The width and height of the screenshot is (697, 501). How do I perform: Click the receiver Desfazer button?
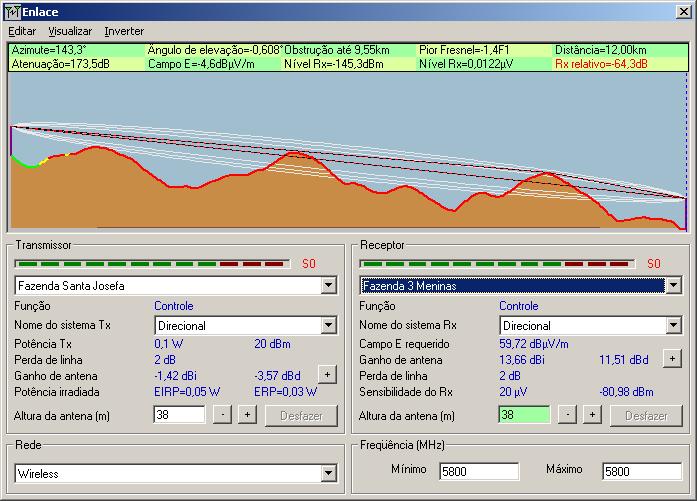pos(645,415)
